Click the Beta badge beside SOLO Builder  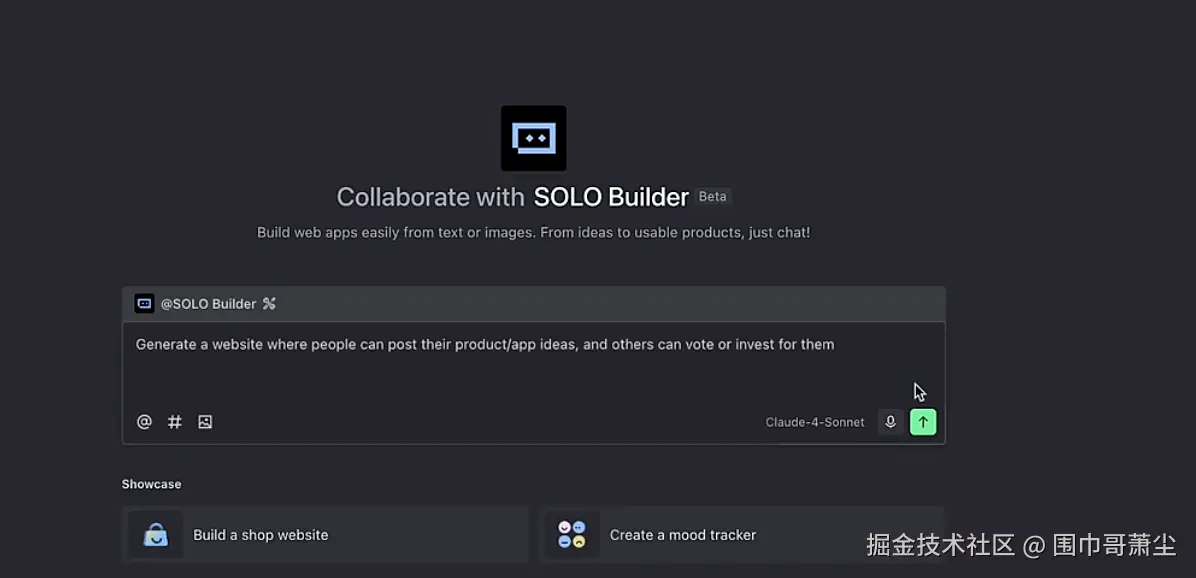point(712,197)
